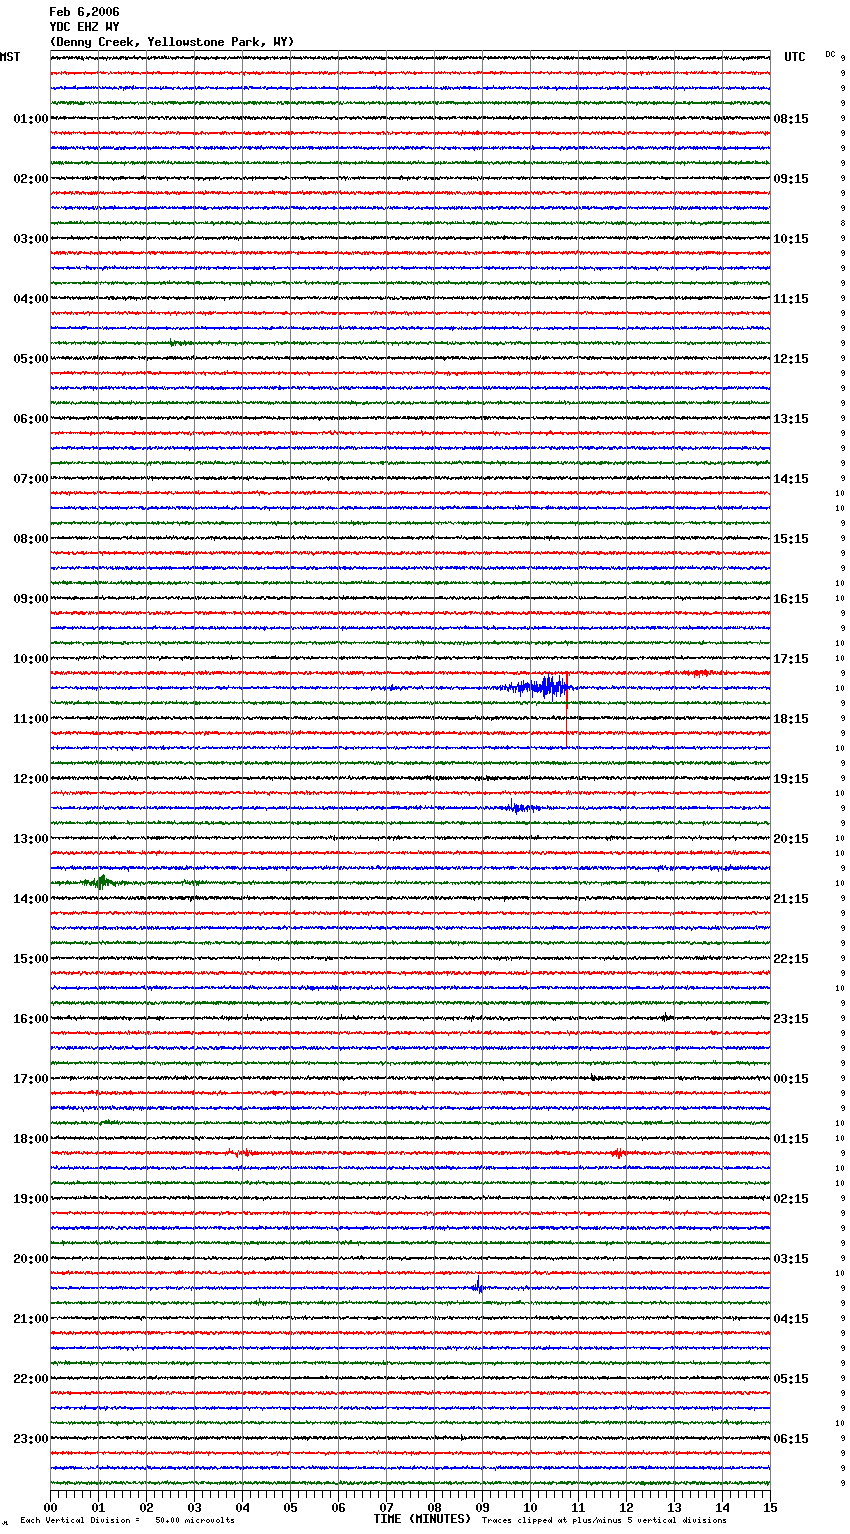Viewport: 850px width, 1534px height.
Task: Select the '23:00' MST time label
Action: [30, 1439]
